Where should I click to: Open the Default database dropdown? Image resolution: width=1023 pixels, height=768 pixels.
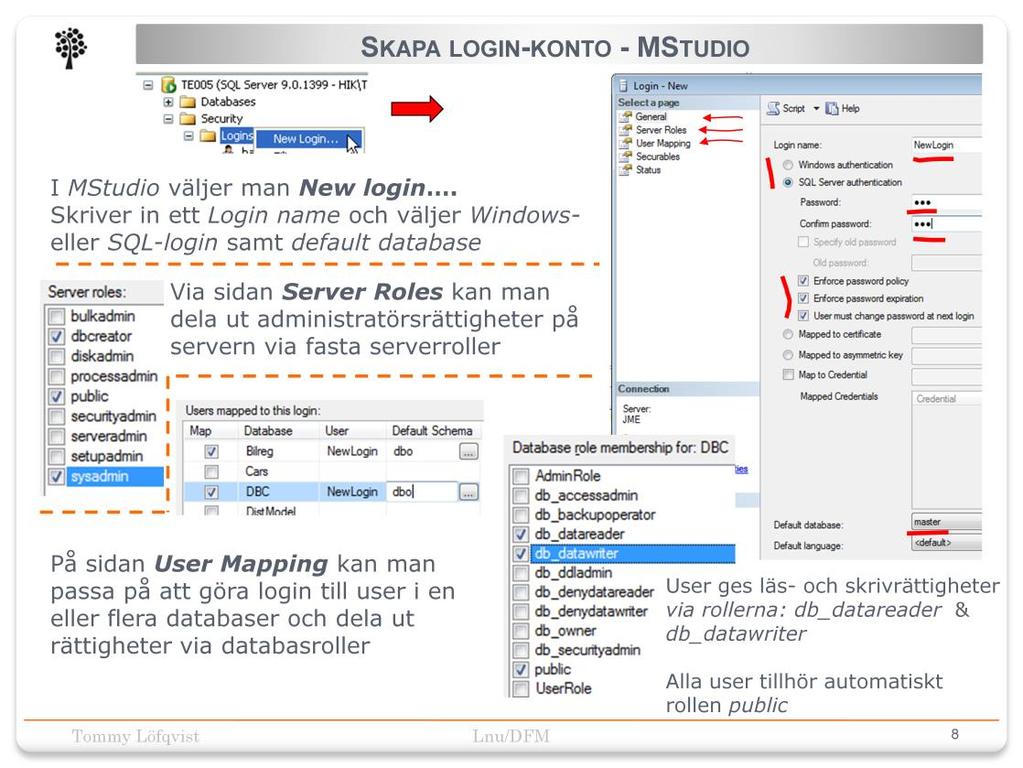coord(946,522)
